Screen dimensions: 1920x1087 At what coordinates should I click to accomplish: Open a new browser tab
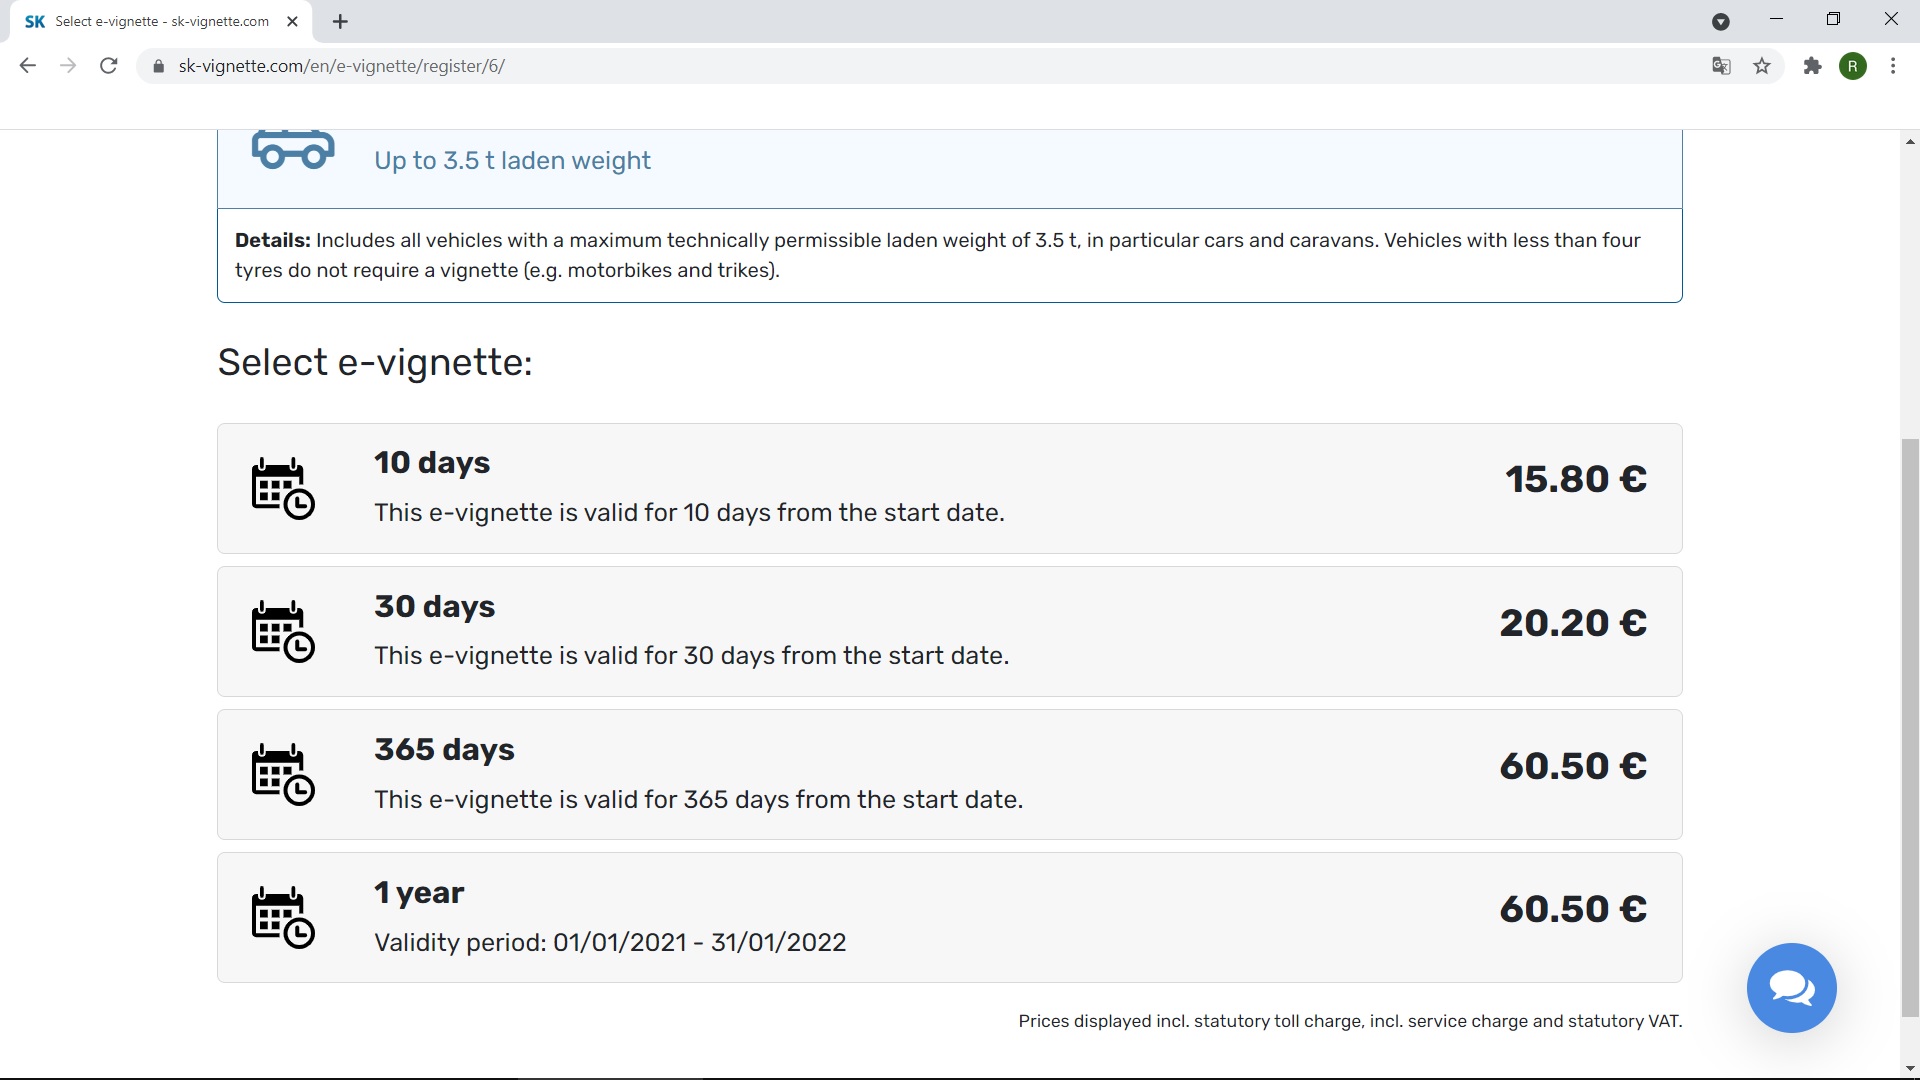(340, 21)
